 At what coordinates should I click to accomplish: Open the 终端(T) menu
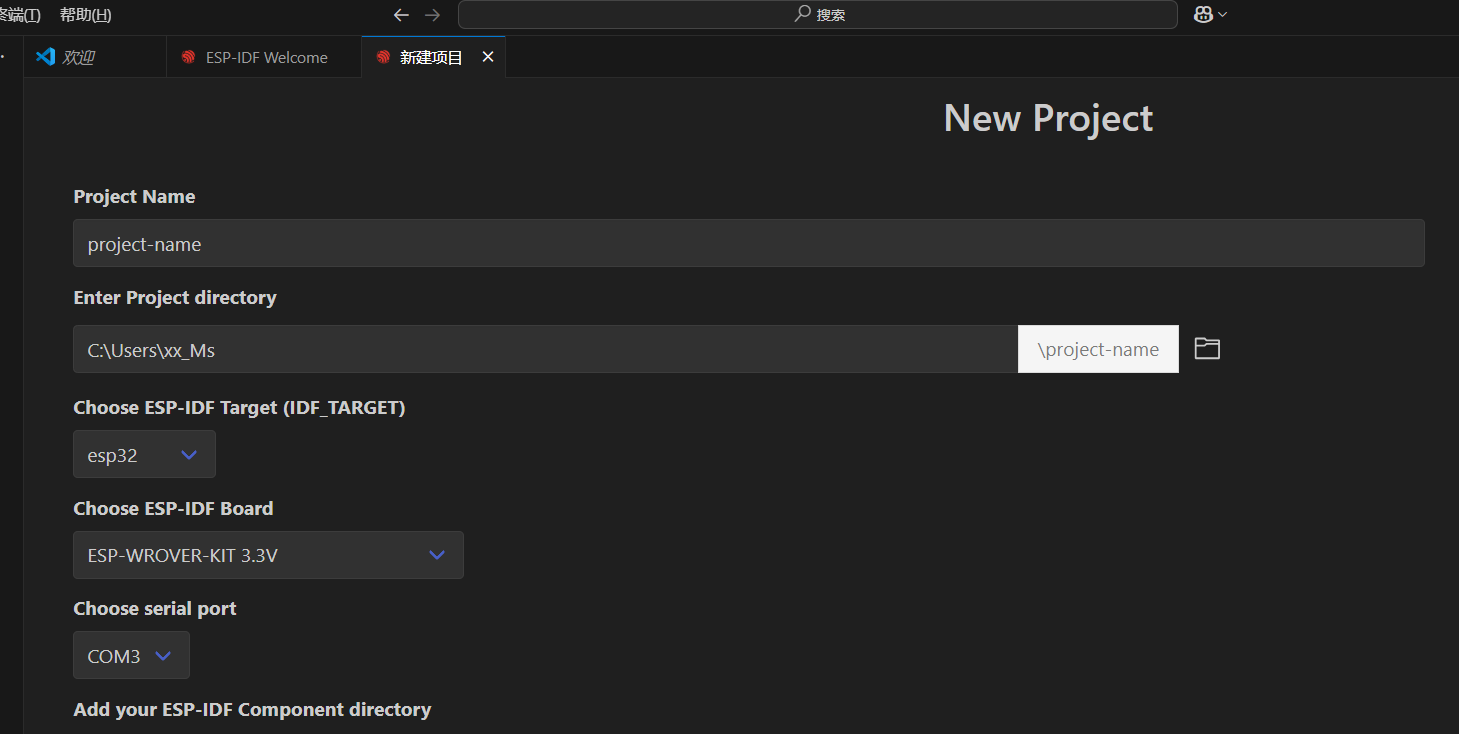18,14
